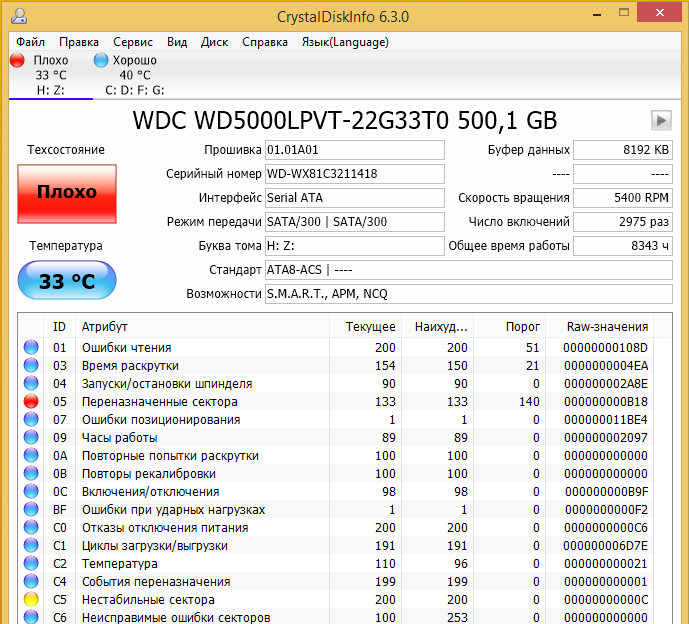689x624 pixels.
Task: Click the Общее время работы value 8343 ч
Action: (623, 246)
